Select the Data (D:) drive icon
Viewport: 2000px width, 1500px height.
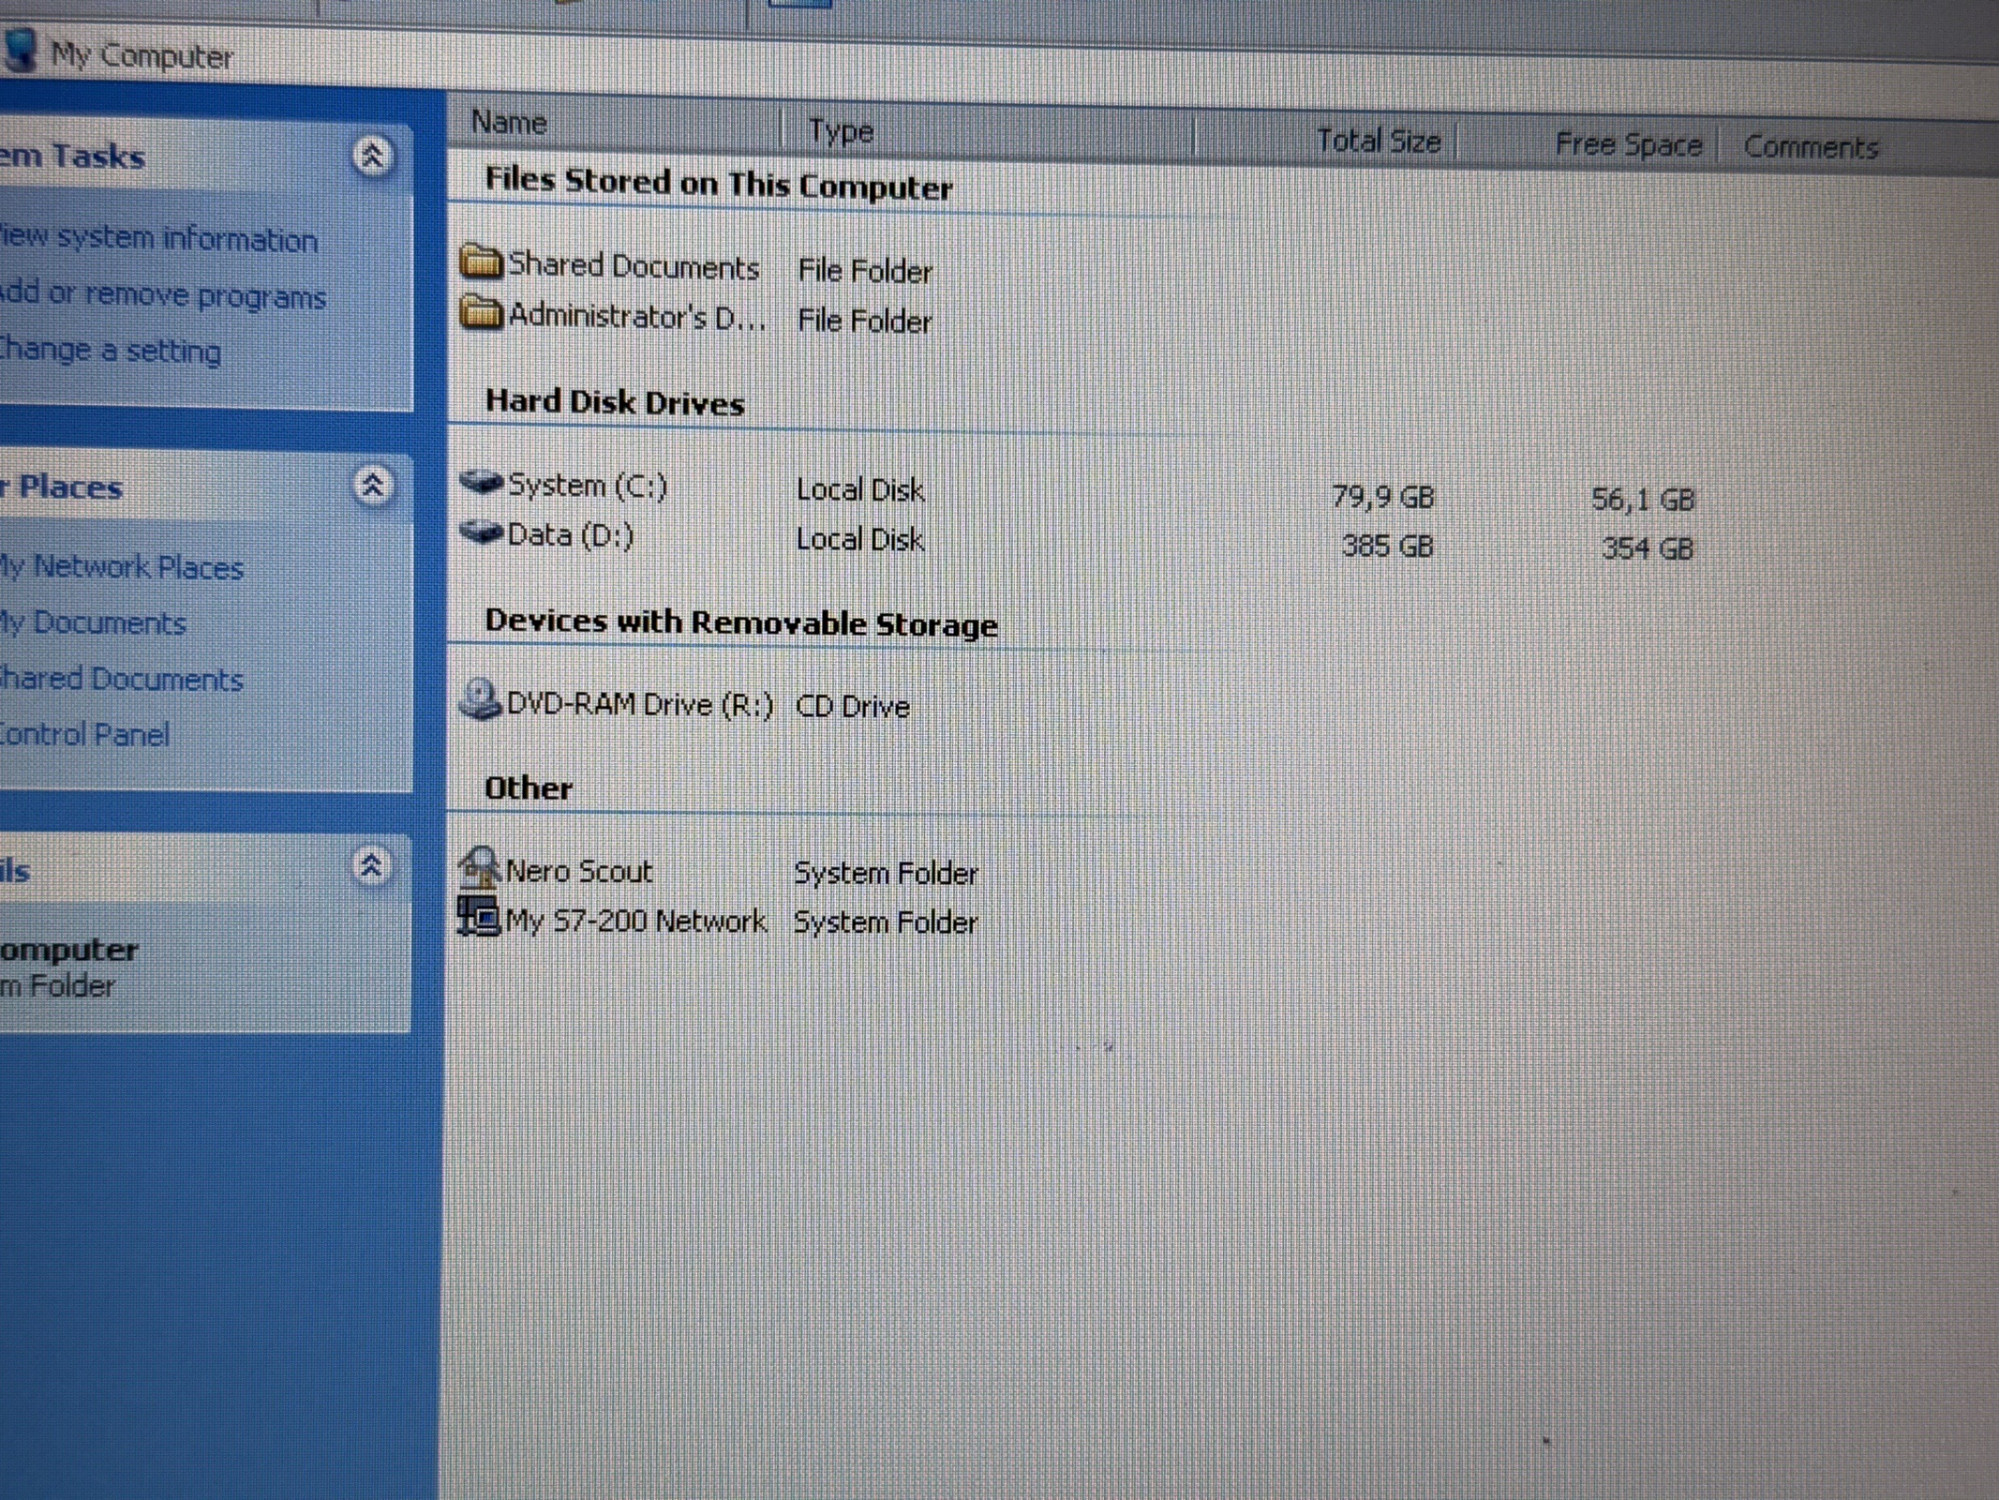[x=481, y=533]
